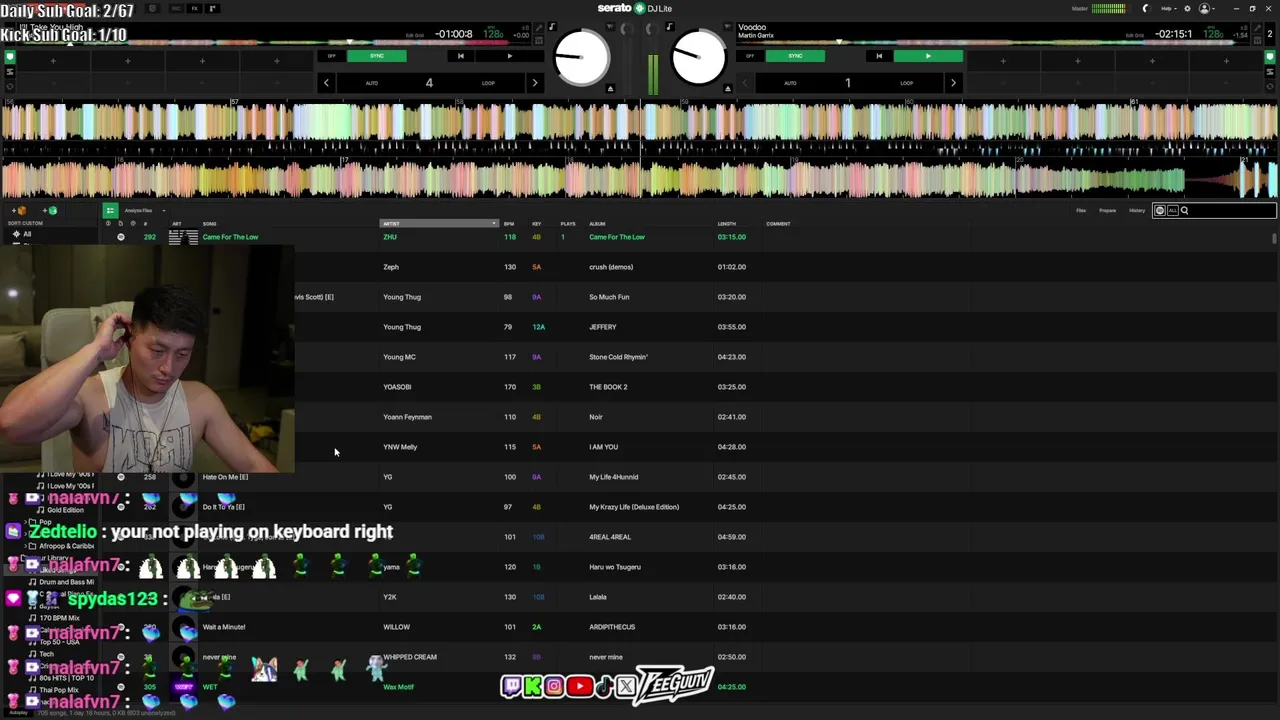Click left deck spinning platter
The width and height of the screenshot is (1280, 720).
tap(581, 57)
